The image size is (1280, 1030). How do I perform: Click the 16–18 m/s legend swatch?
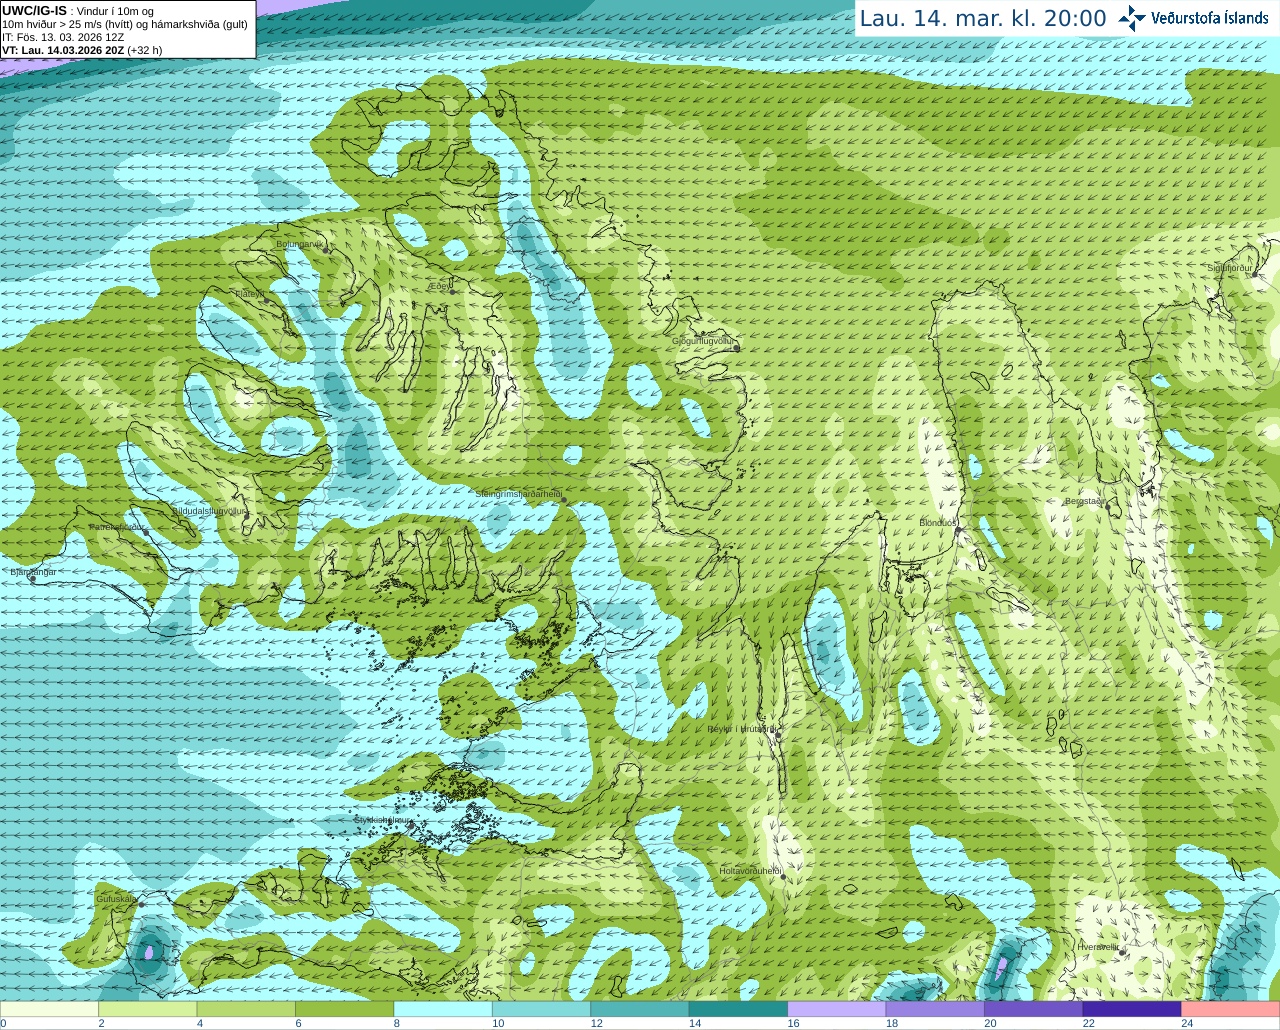click(837, 1009)
